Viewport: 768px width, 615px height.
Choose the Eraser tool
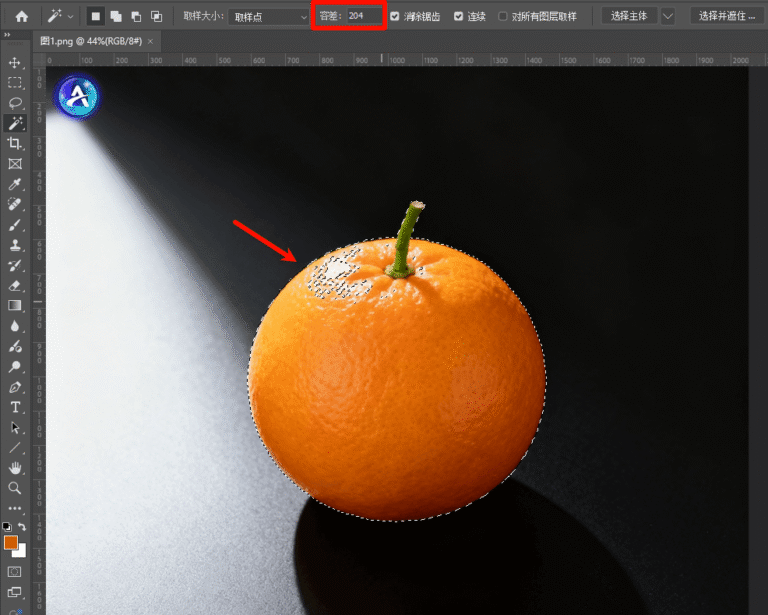[x=15, y=285]
